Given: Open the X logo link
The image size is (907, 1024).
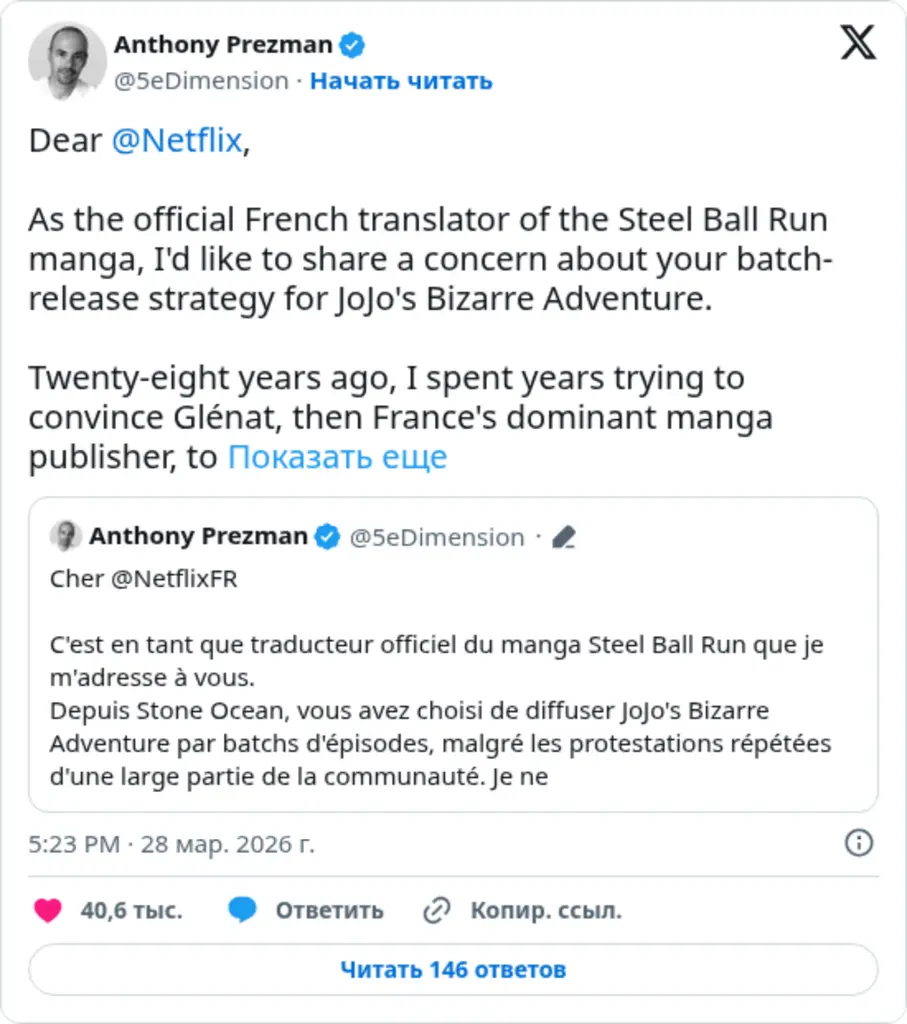Looking at the screenshot, I should pos(858,43).
